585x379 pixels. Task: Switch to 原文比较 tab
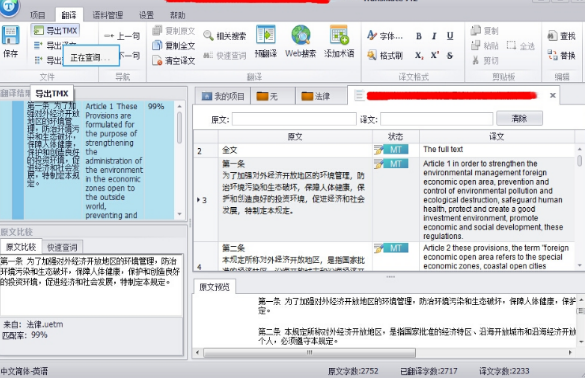21,247
